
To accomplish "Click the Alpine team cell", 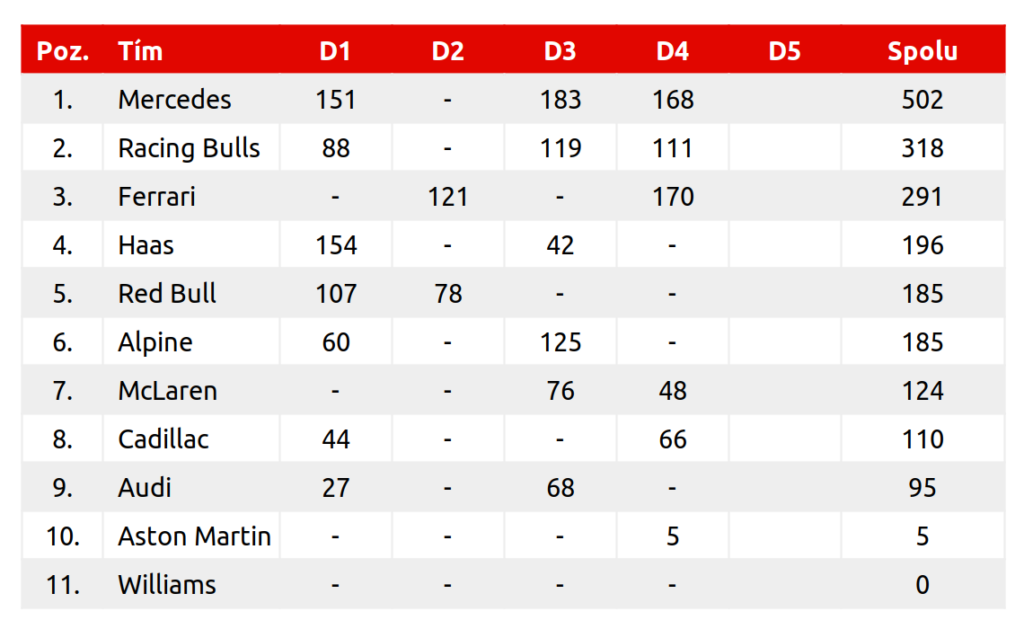I will (155, 343).
